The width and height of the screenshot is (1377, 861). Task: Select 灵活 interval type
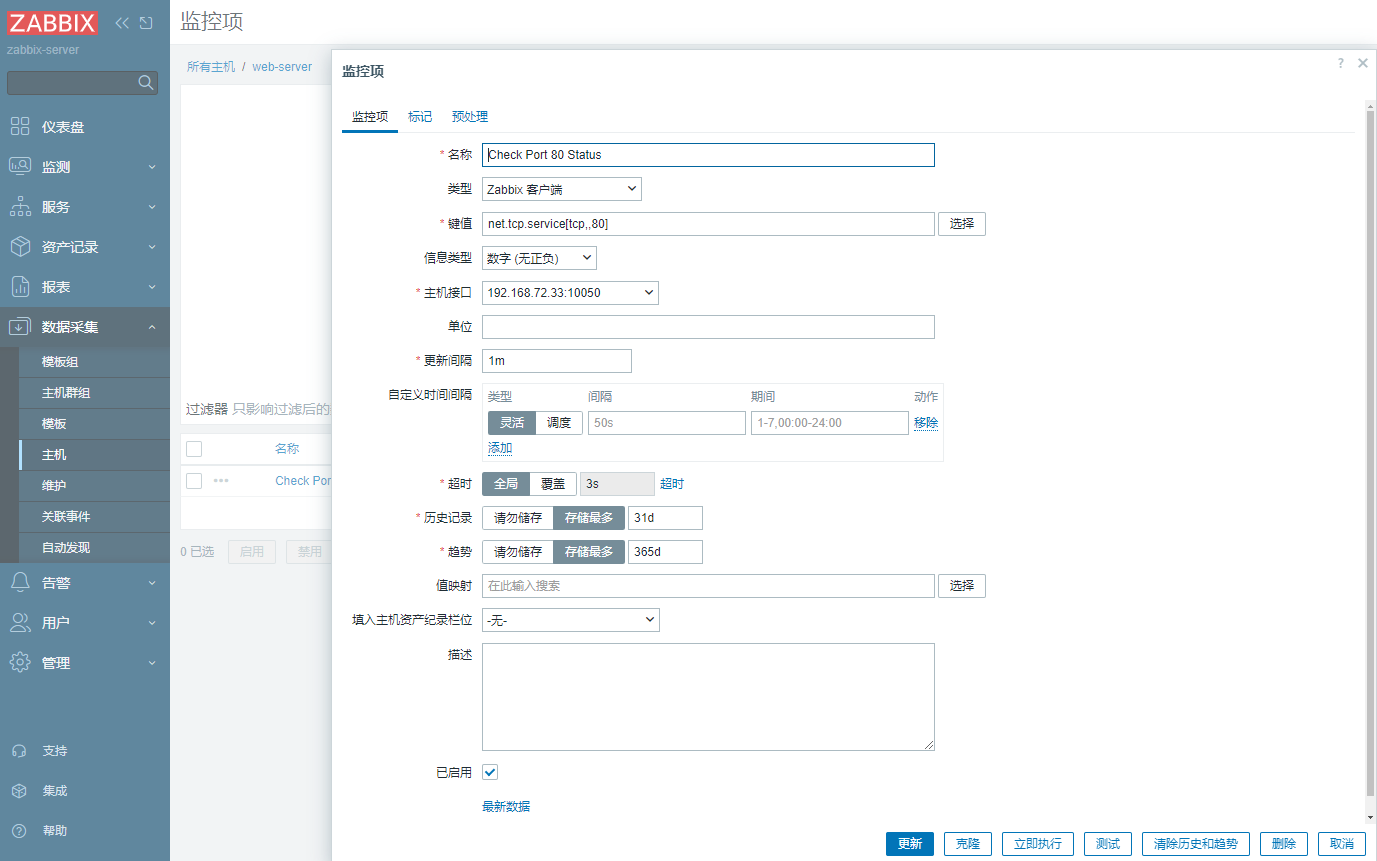click(512, 423)
